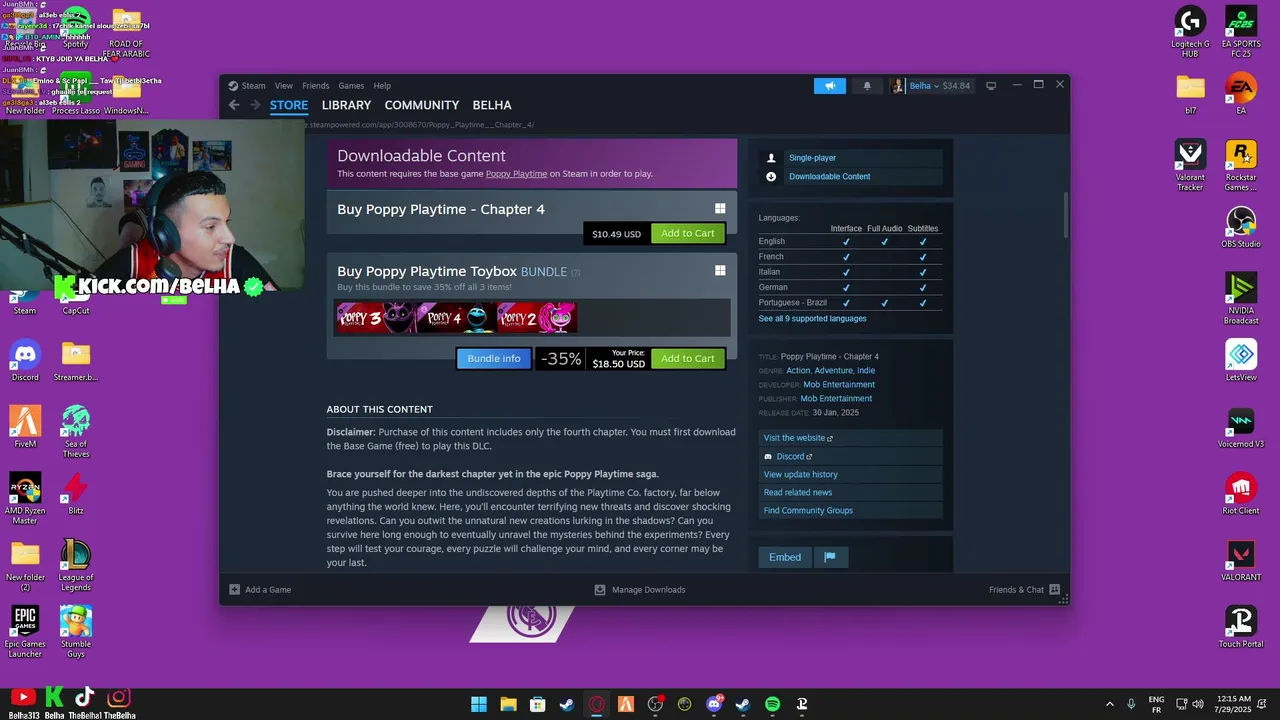Open the FiveM desktop icon

tap(25, 428)
